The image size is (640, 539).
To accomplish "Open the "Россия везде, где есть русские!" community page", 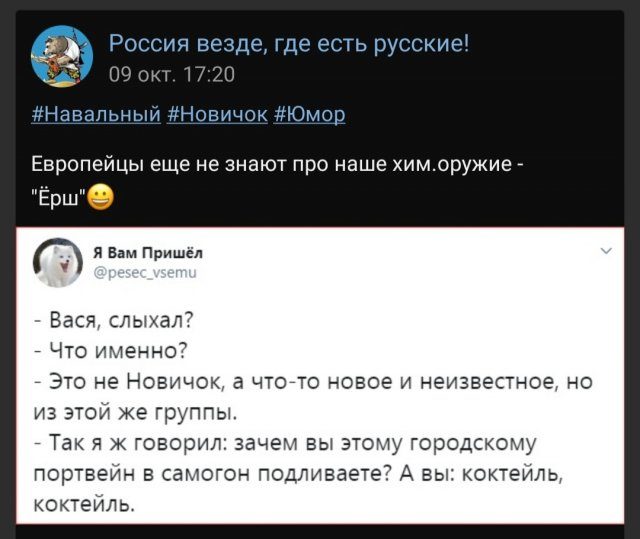I will (x=288, y=42).
